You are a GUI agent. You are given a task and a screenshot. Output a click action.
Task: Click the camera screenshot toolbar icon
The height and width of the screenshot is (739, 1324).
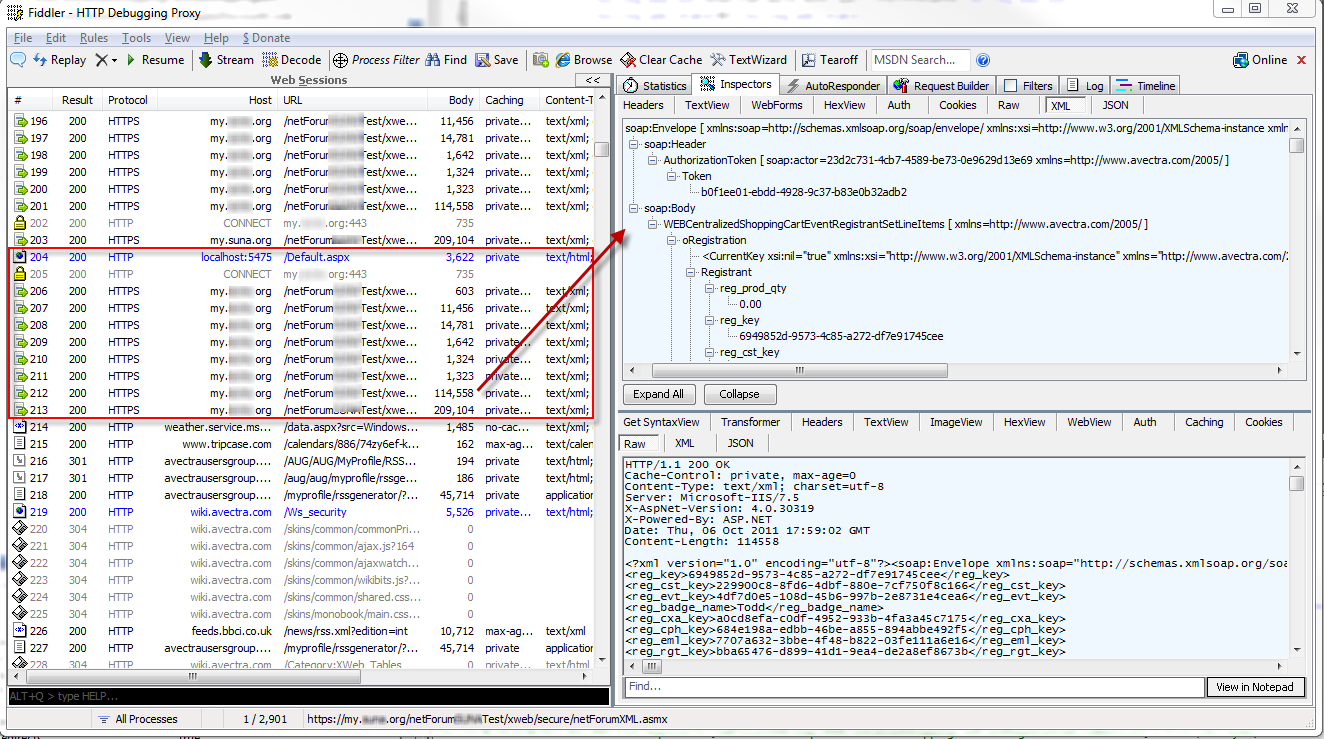point(541,60)
